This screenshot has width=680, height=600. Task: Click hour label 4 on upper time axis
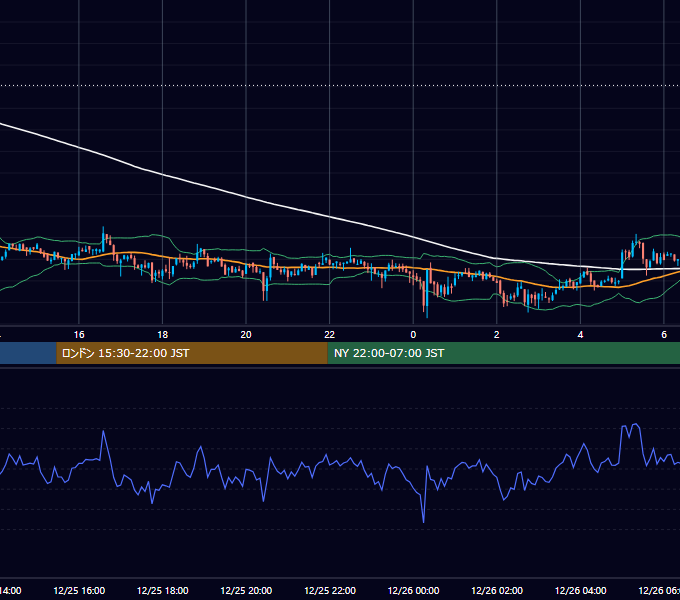click(580, 335)
